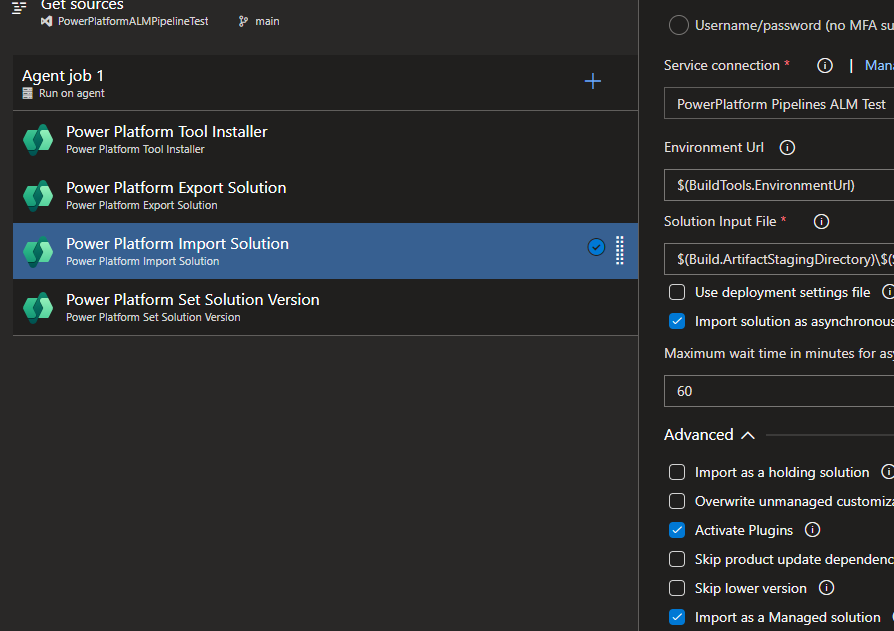Enable the Use deployment settings file checkbox
The height and width of the screenshot is (631, 894).
click(x=677, y=292)
